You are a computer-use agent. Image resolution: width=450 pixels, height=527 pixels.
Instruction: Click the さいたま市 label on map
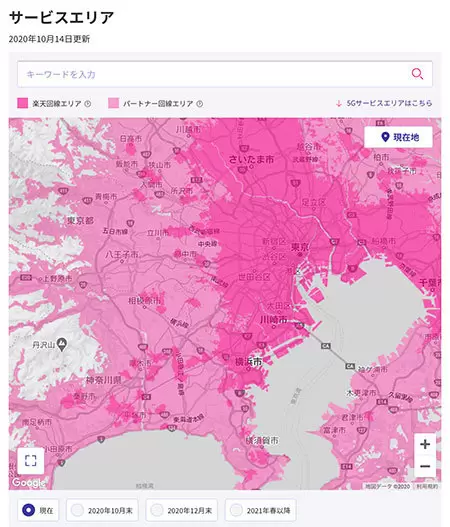[251, 159]
